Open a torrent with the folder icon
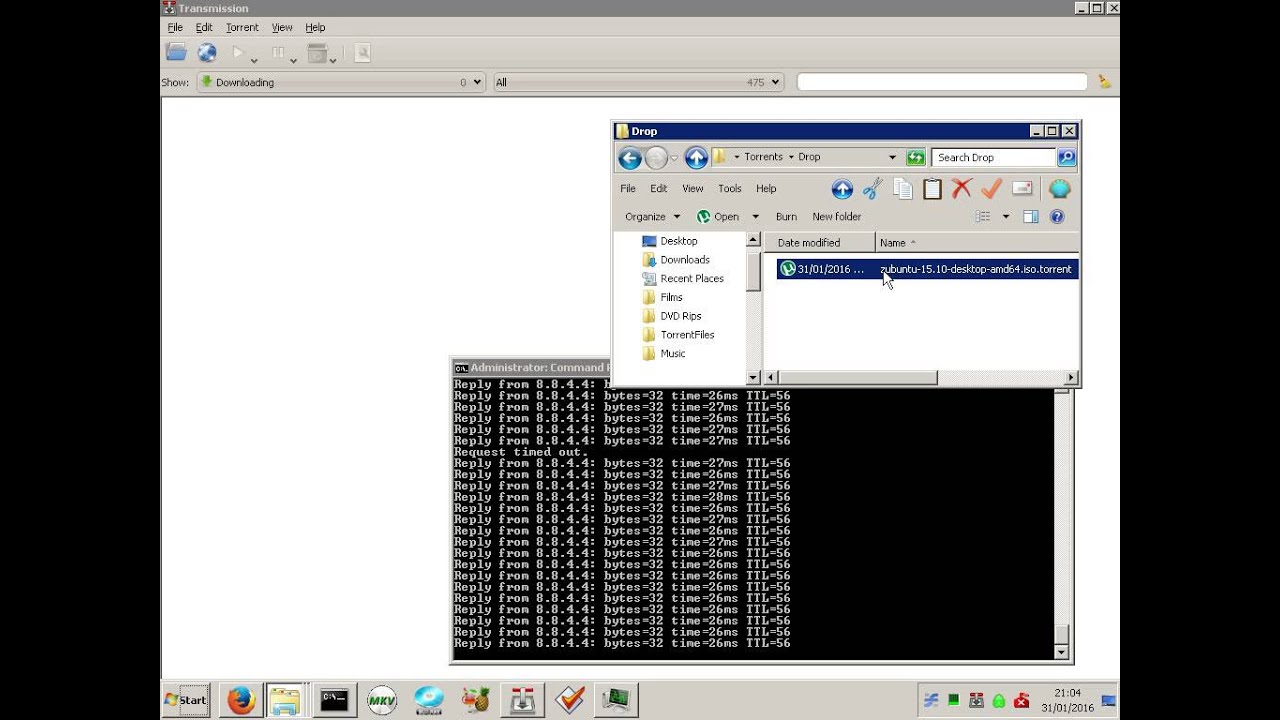The width and height of the screenshot is (1280, 720). pyautogui.click(x=176, y=53)
